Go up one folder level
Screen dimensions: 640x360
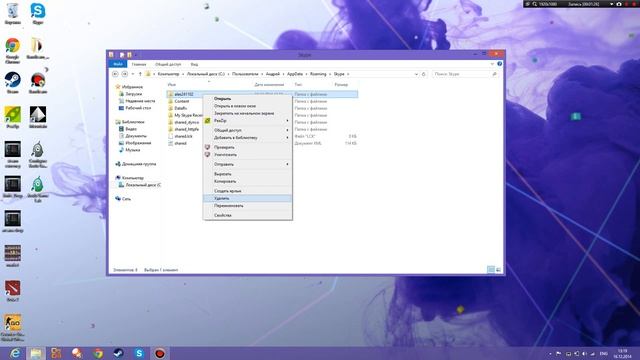click(140, 74)
